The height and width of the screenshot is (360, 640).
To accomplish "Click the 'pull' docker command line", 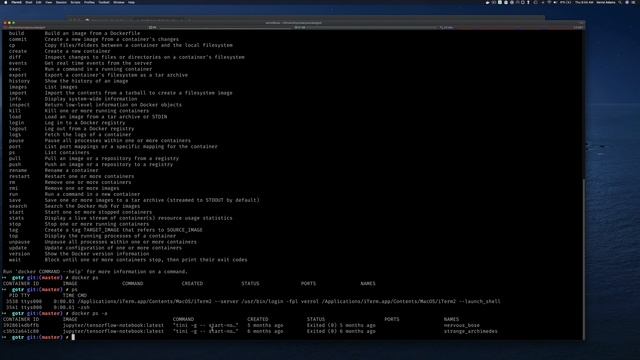I will point(94,158).
